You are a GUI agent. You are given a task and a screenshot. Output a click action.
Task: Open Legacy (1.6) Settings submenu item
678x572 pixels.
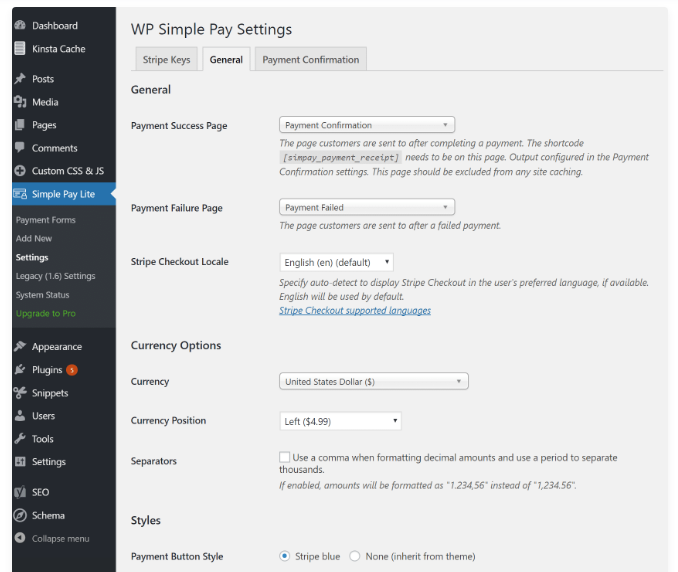click(x=55, y=276)
